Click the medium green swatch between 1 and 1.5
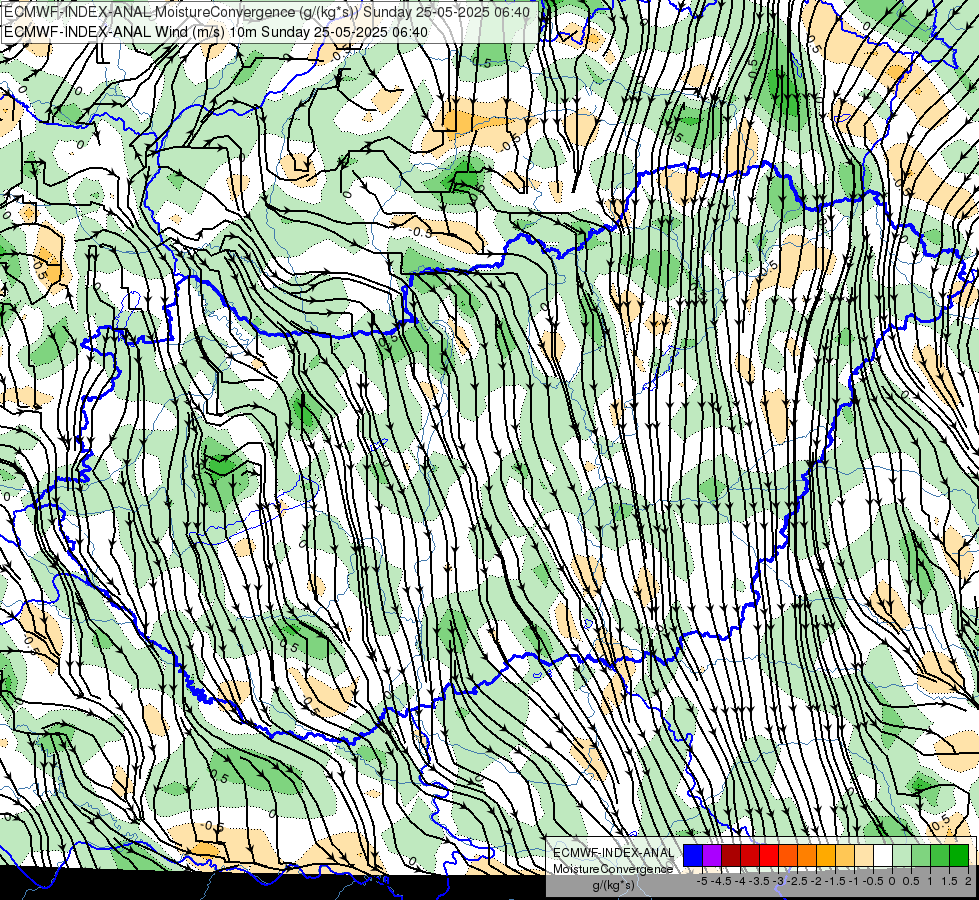The image size is (979, 900). click(x=940, y=855)
